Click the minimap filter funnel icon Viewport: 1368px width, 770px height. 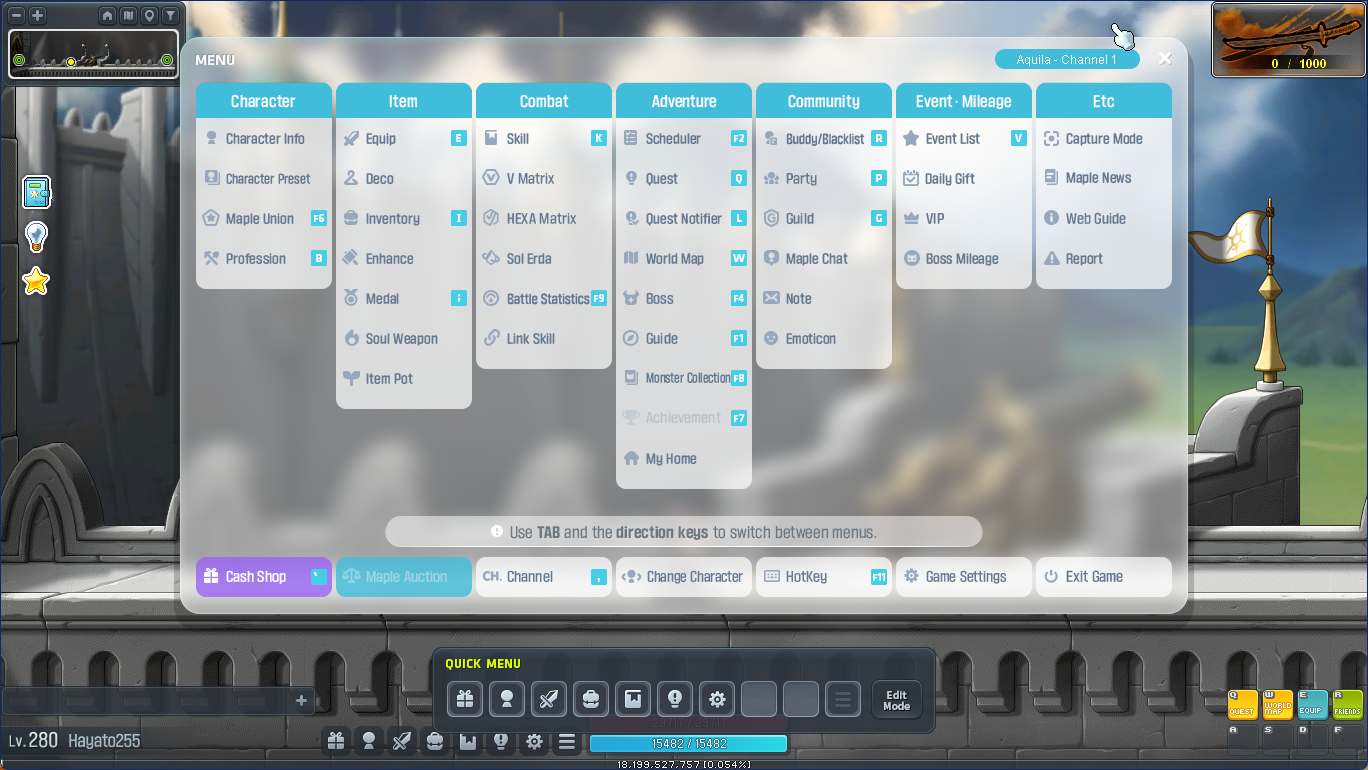170,16
